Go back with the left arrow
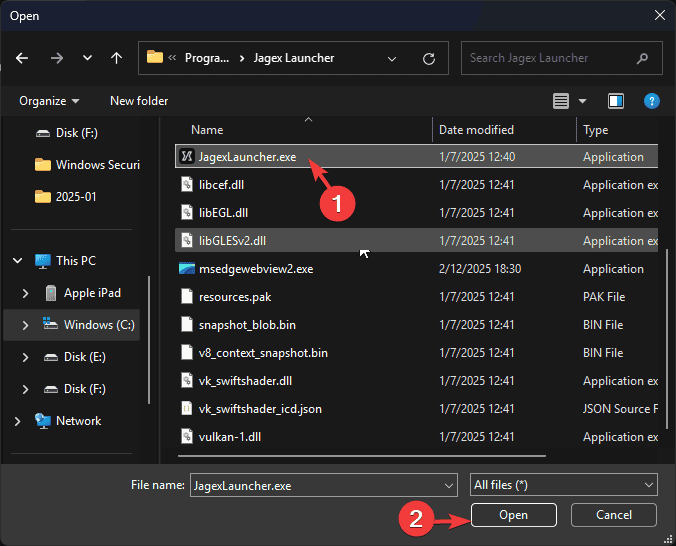 [x=22, y=58]
